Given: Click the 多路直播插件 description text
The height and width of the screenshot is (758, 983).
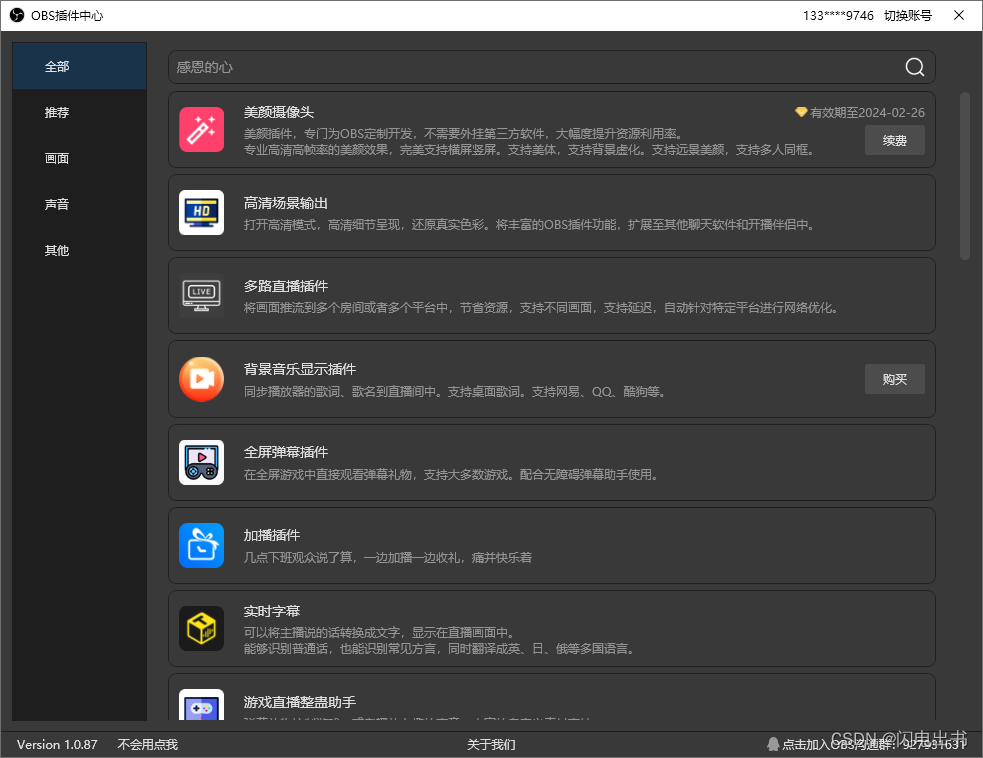Looking at the screenshot, I should pyautogui.click(x=542, y=308).
